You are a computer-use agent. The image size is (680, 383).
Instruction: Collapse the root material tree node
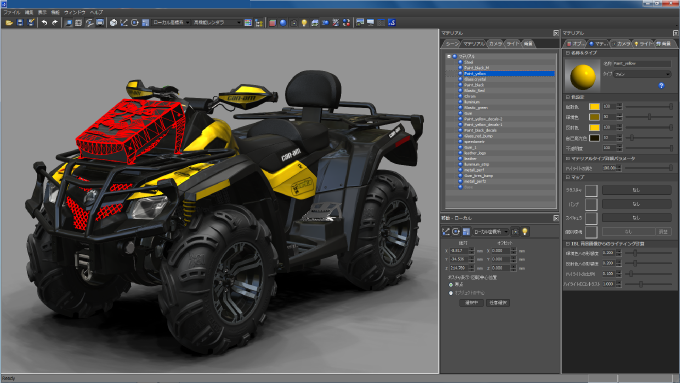tap(449, 56)
